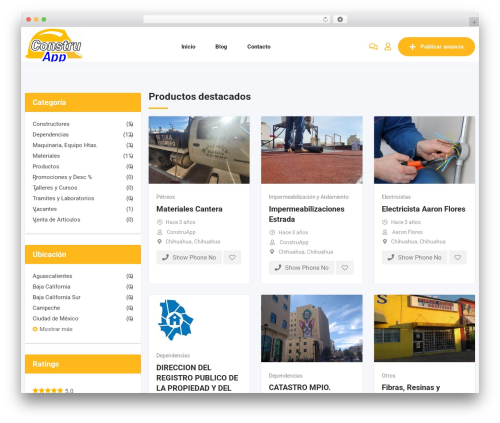Open DIRECCION DEL REGISTRO PUBLICO listing title
Image resolution: width=500 pixels, height=423 pixels.
pos(197,378)
